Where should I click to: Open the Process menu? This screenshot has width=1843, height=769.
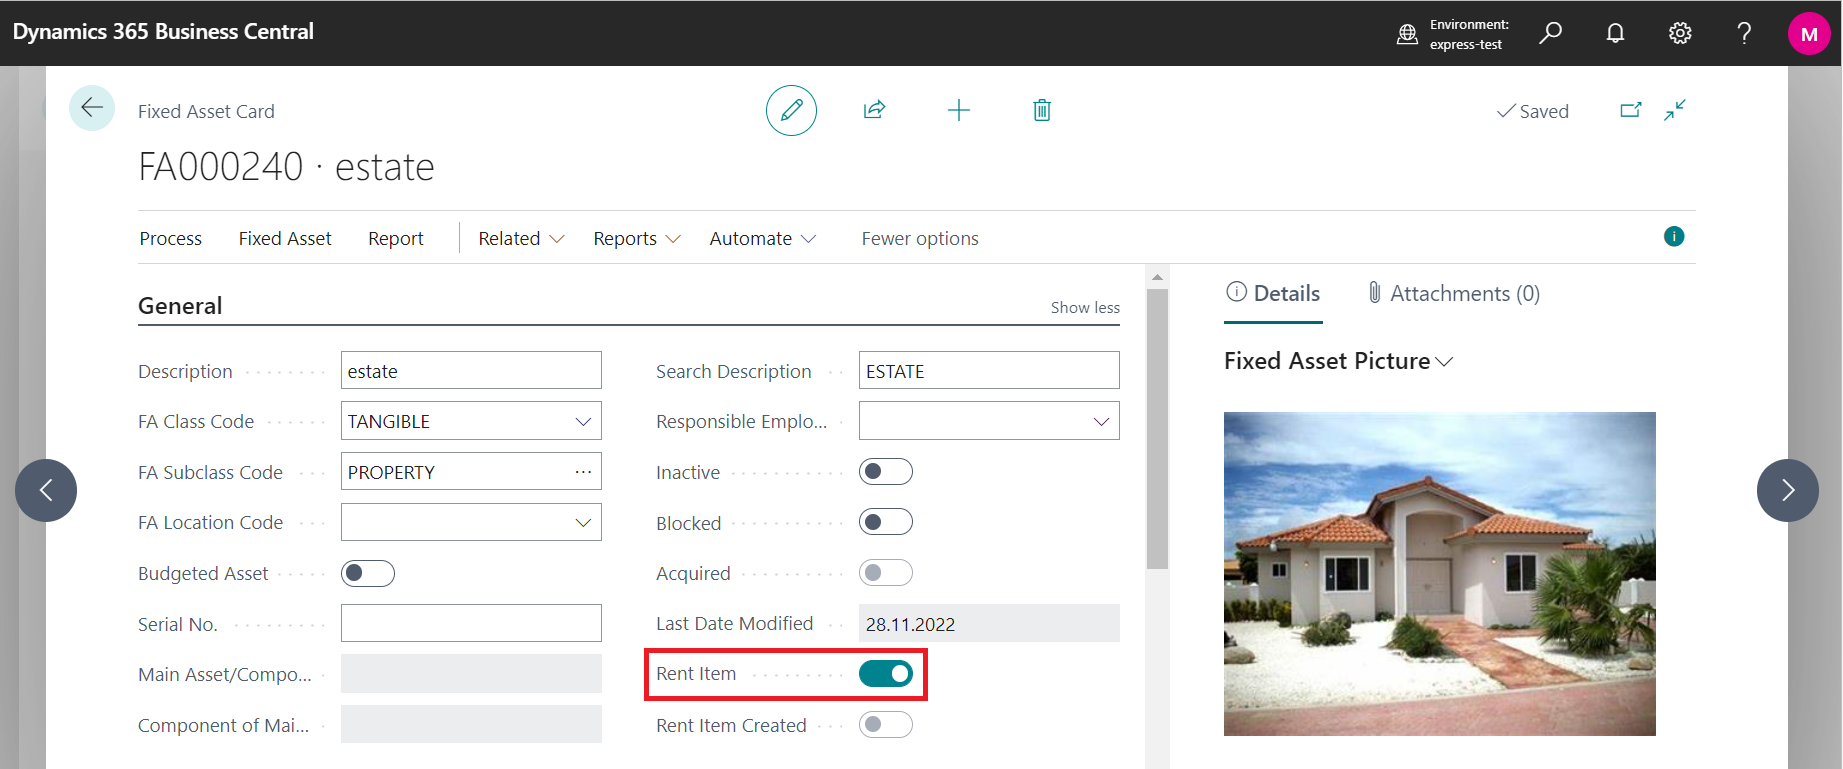171,238
